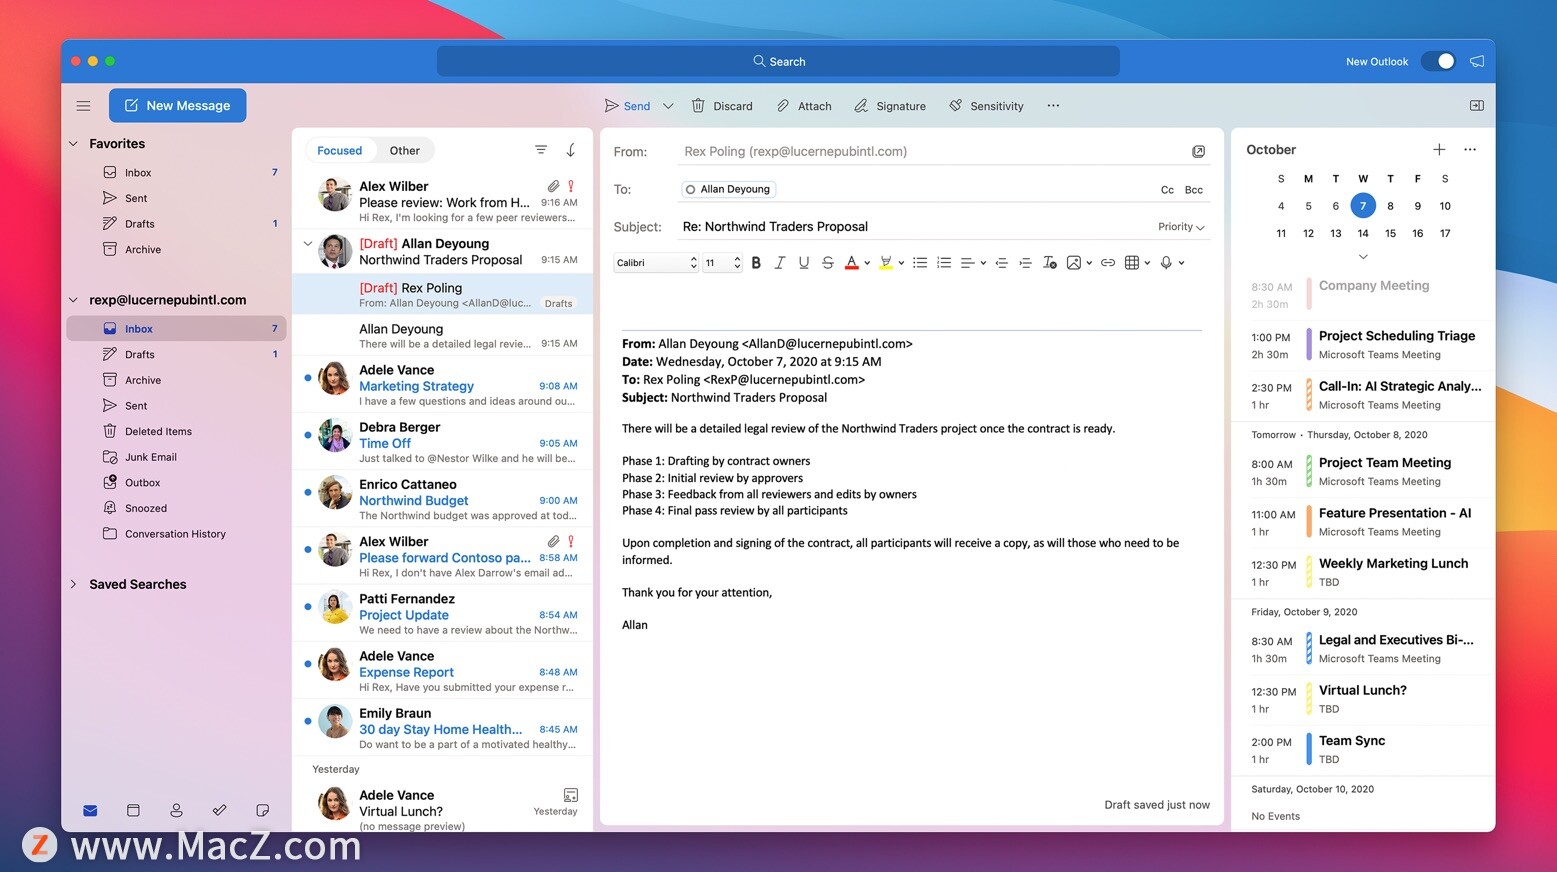The height and width of the screenshot is (872, 1557).
Task: Collapse rexp@lucernepubintl.com account folders
Action: [x=73, y=300]
